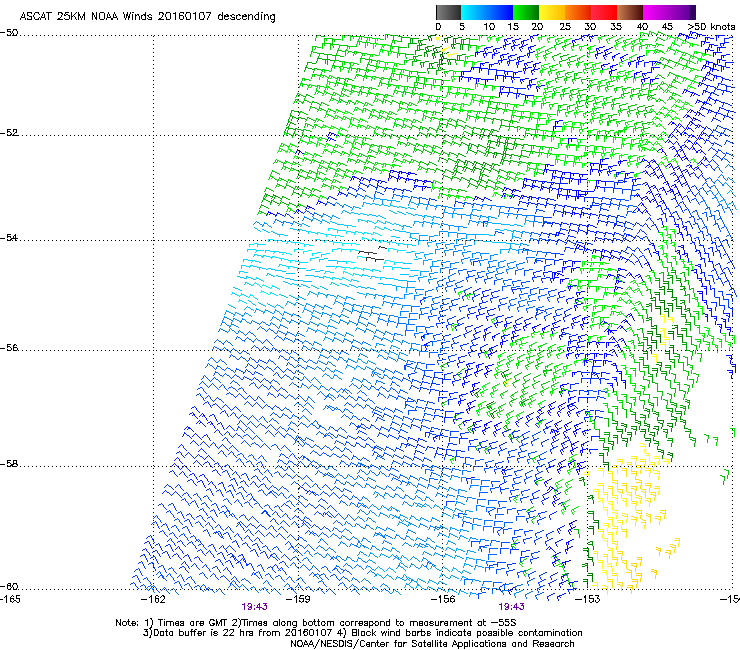Image resolution: width=740 pixels, height=650 pixels.
Task: Click the legend tick label '10'
Action: pos(489,27)
